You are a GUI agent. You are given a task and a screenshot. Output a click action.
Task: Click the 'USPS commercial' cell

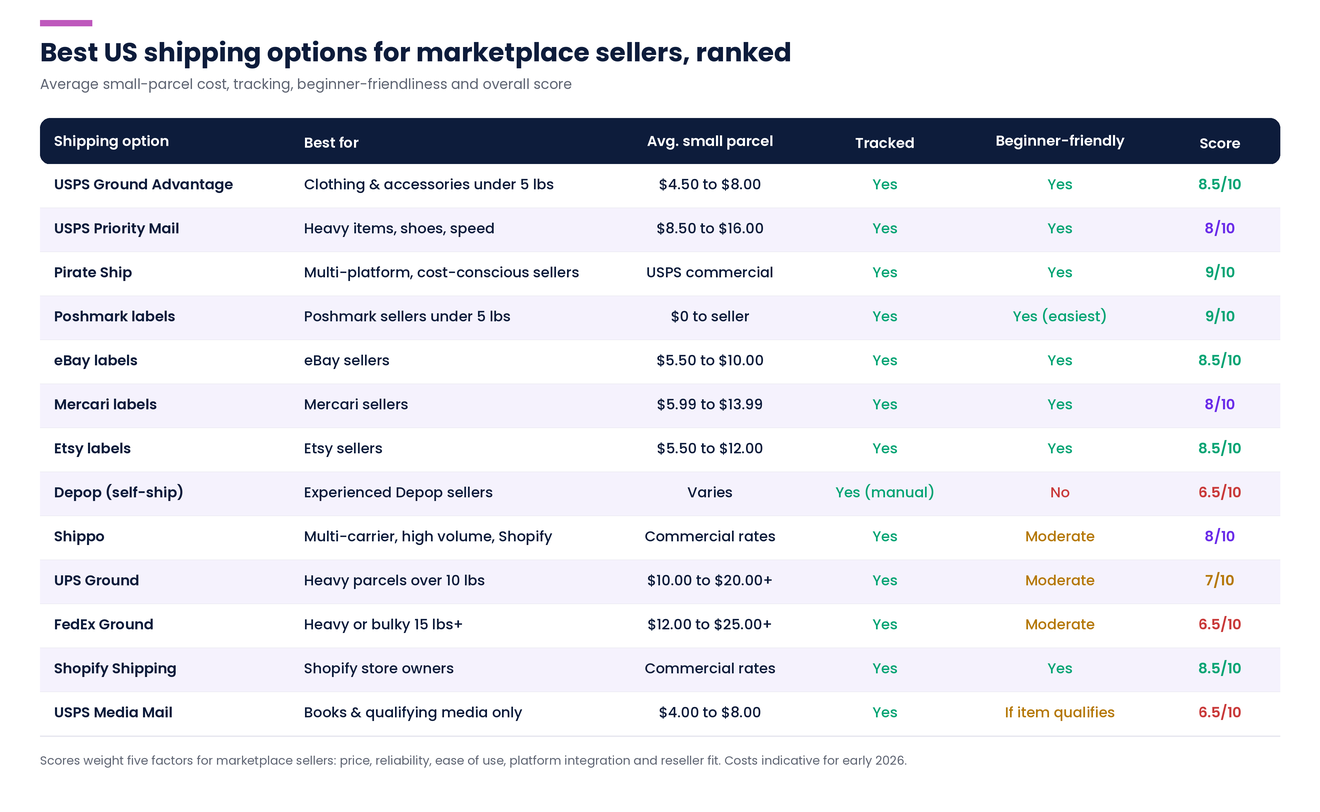(x=710, y=272)
